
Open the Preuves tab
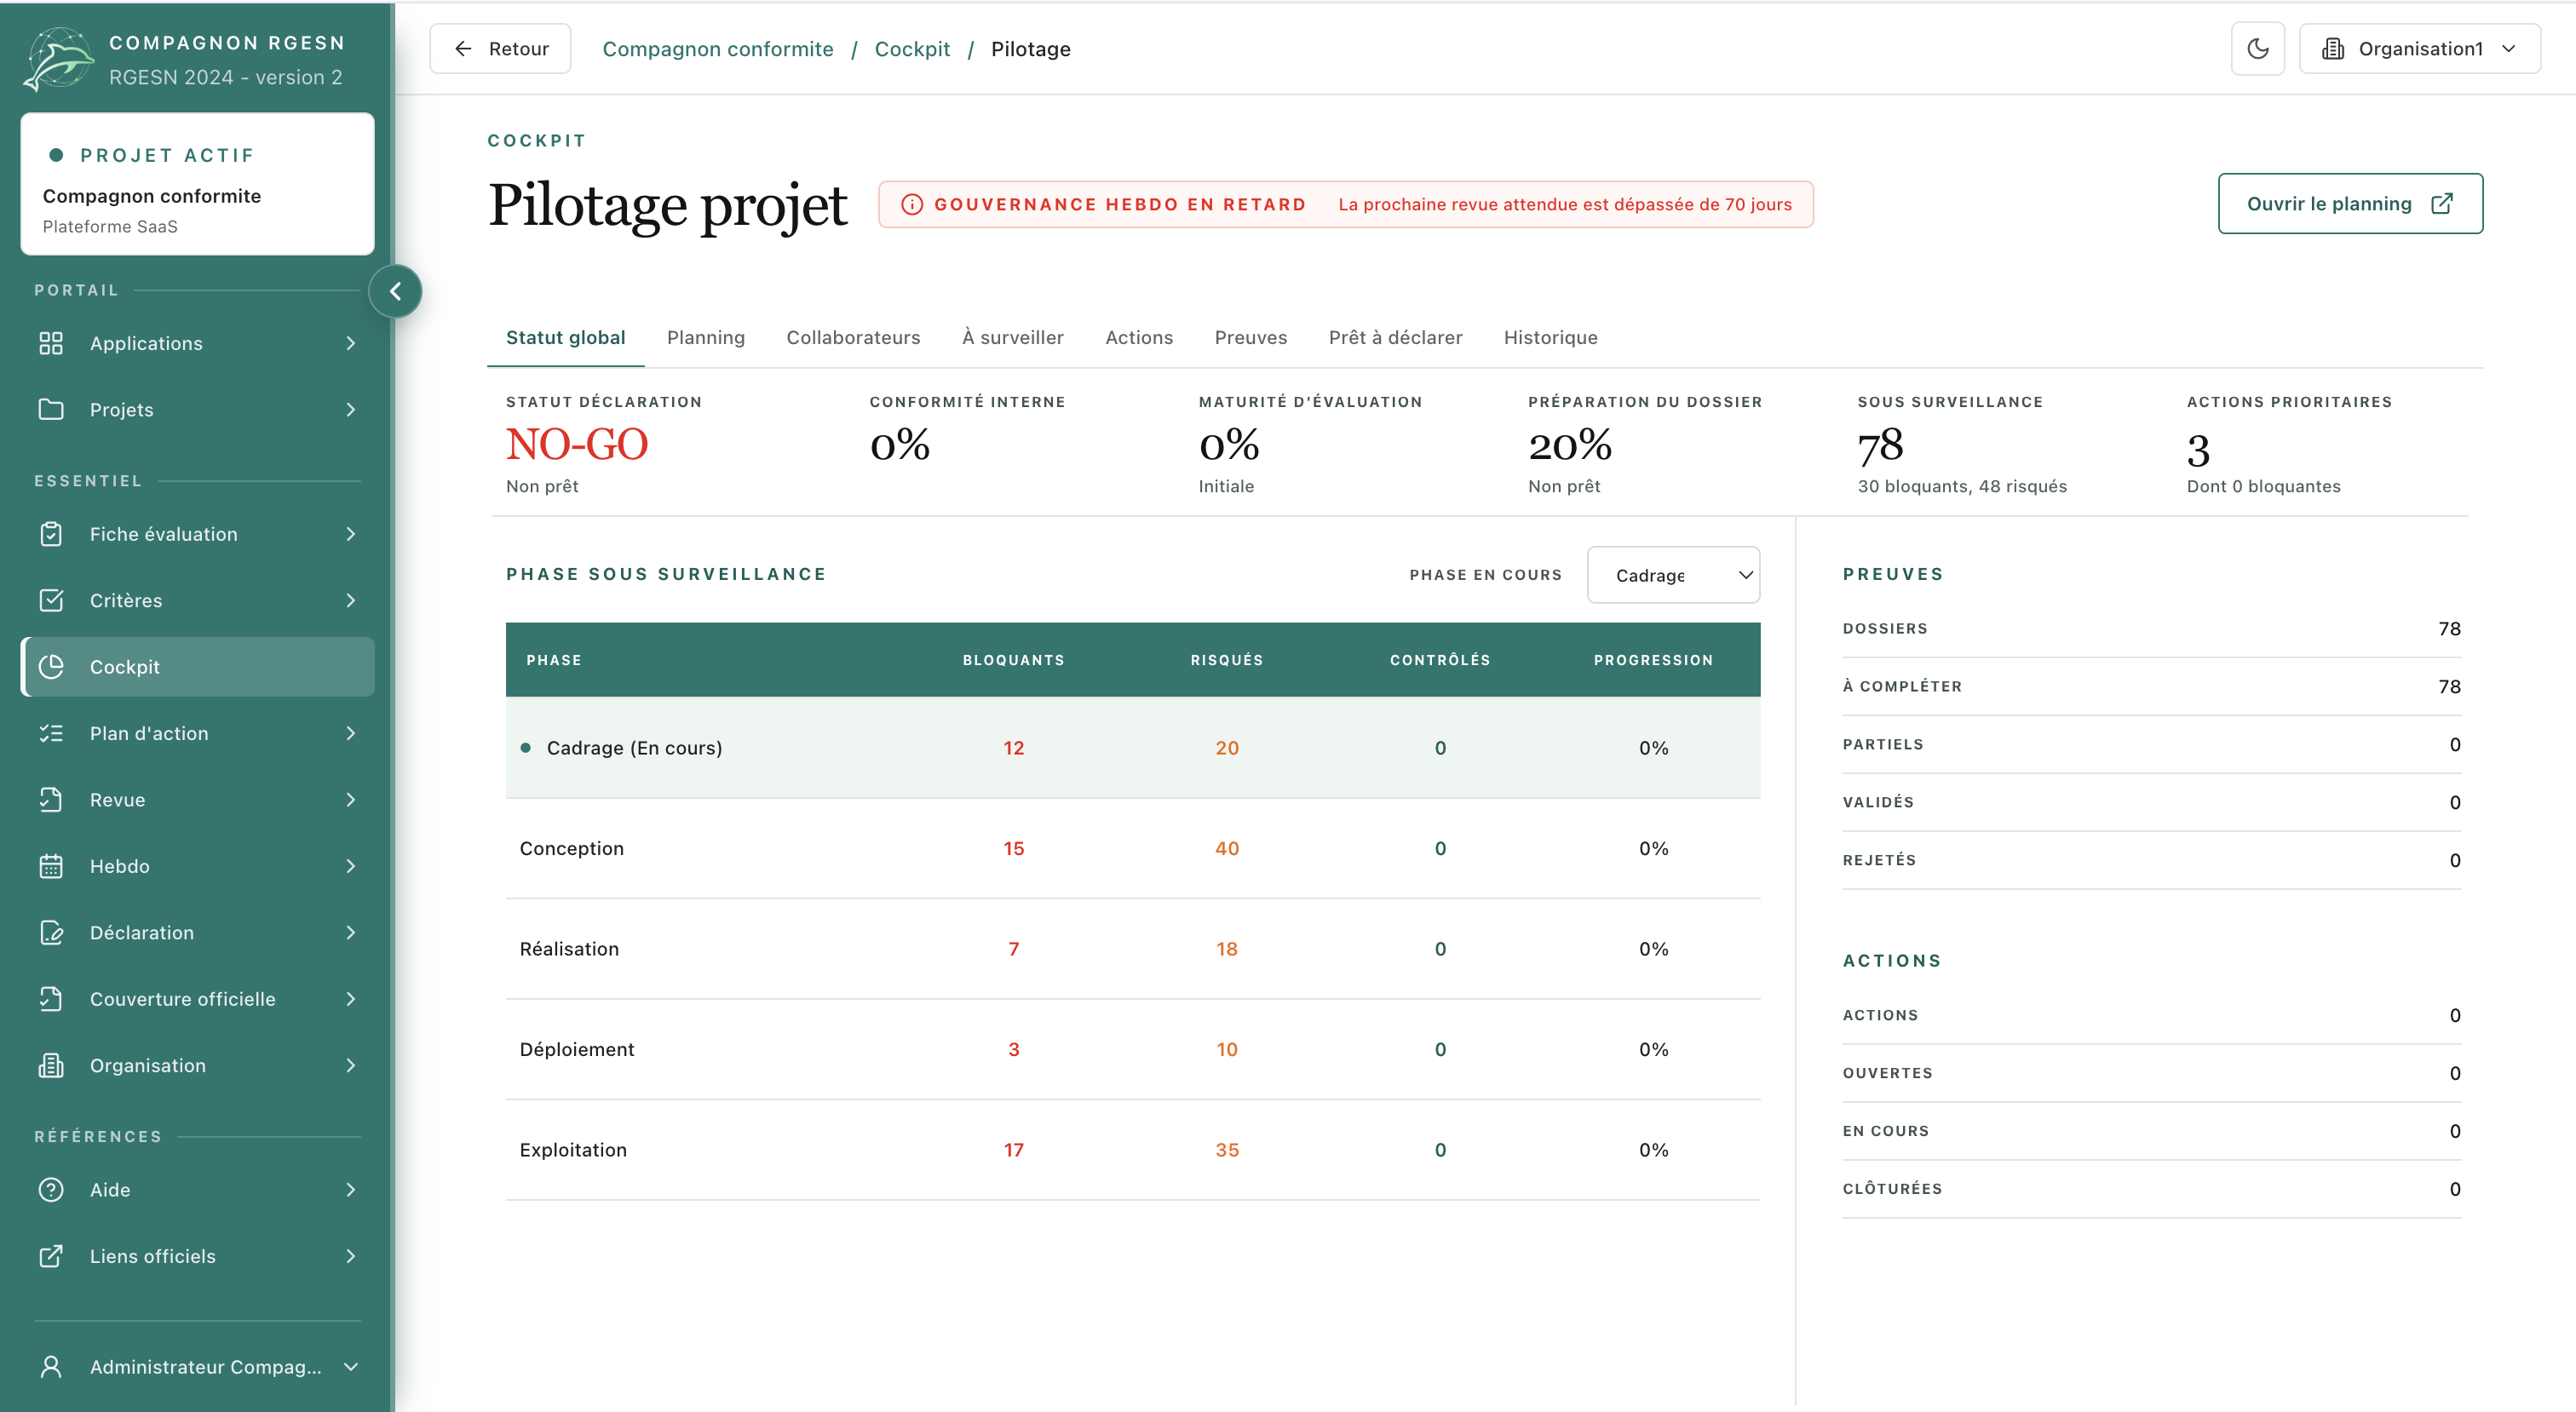1250,337
